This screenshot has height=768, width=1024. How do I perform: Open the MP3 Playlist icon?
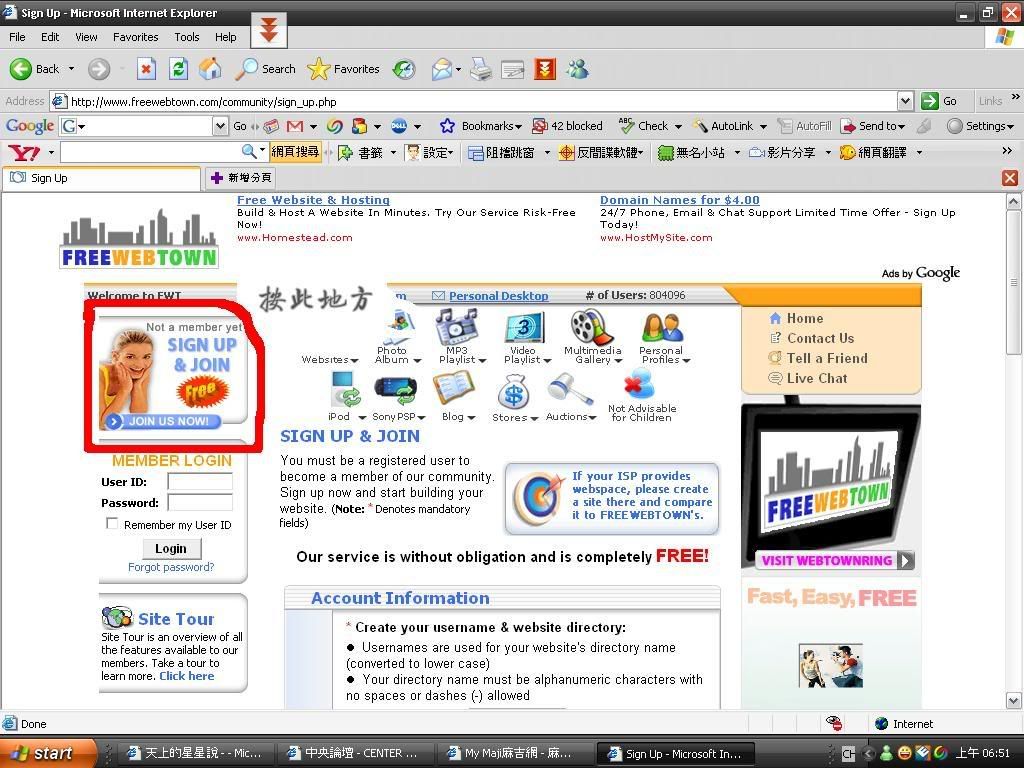pos(458,326)
